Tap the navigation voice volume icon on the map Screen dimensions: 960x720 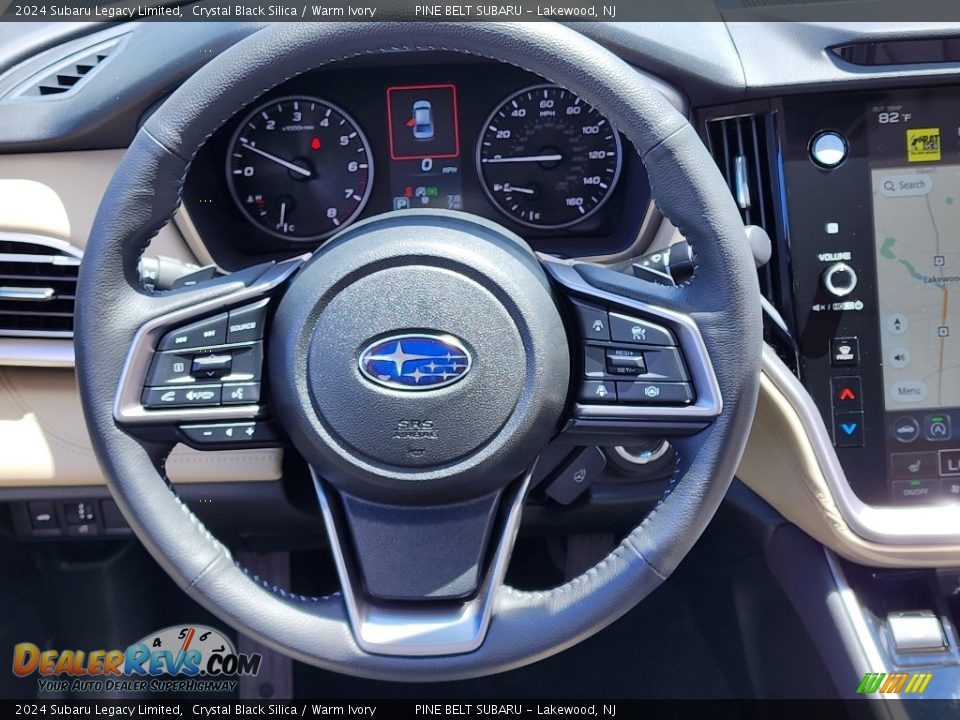click(899, 358)
